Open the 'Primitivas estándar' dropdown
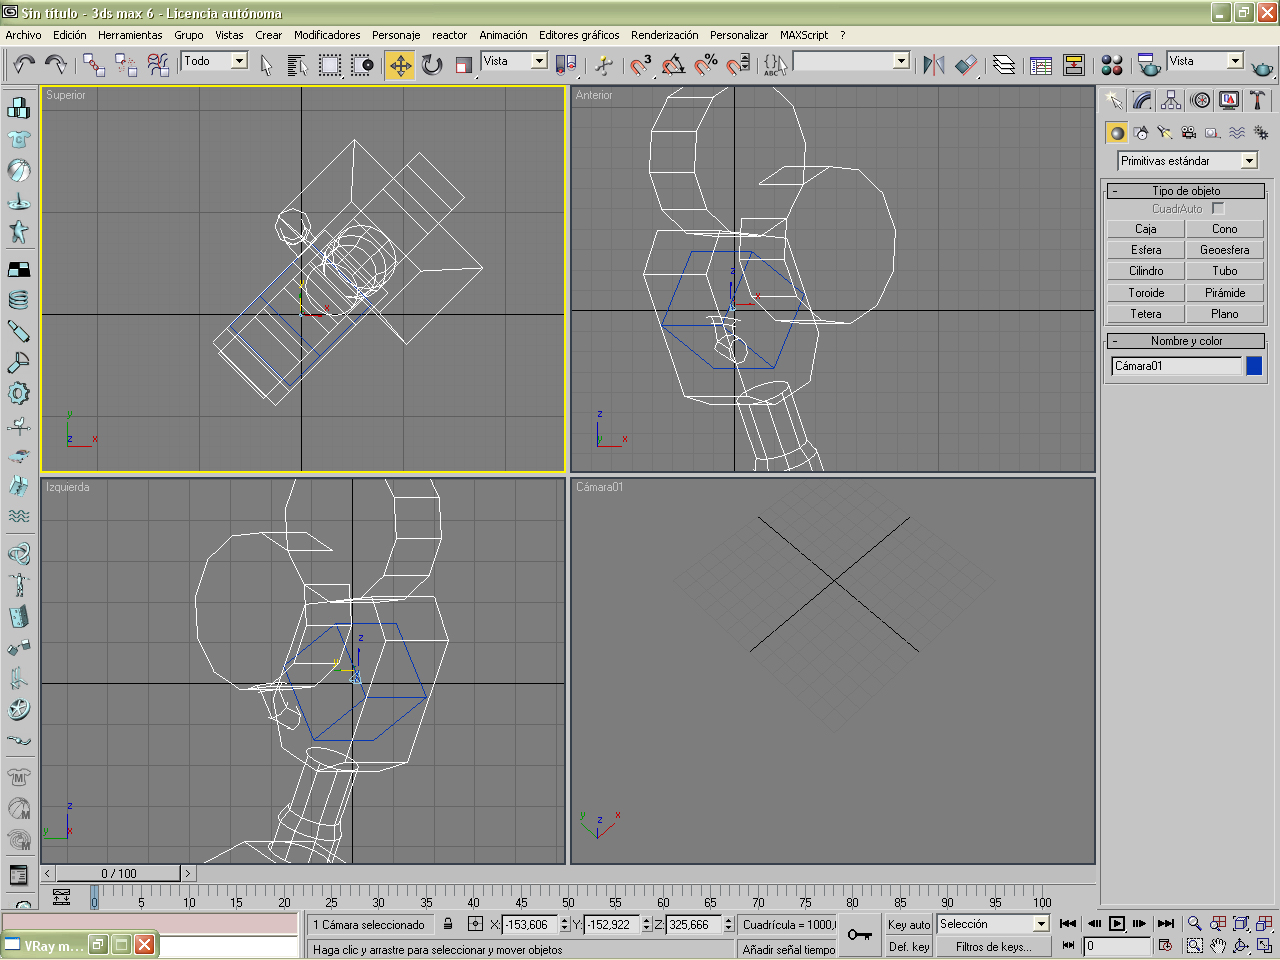Screen dimensions: 1280x960 click(1249, 161)
